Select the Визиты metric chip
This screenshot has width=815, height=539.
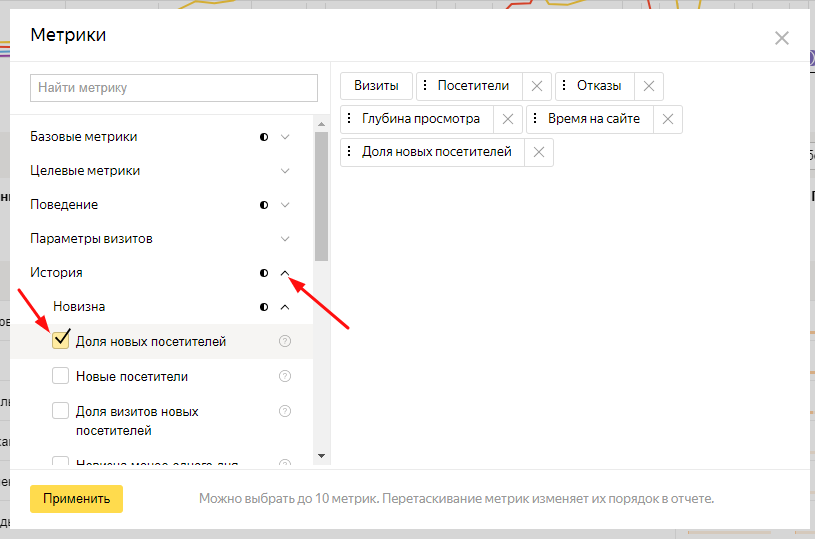376,86
